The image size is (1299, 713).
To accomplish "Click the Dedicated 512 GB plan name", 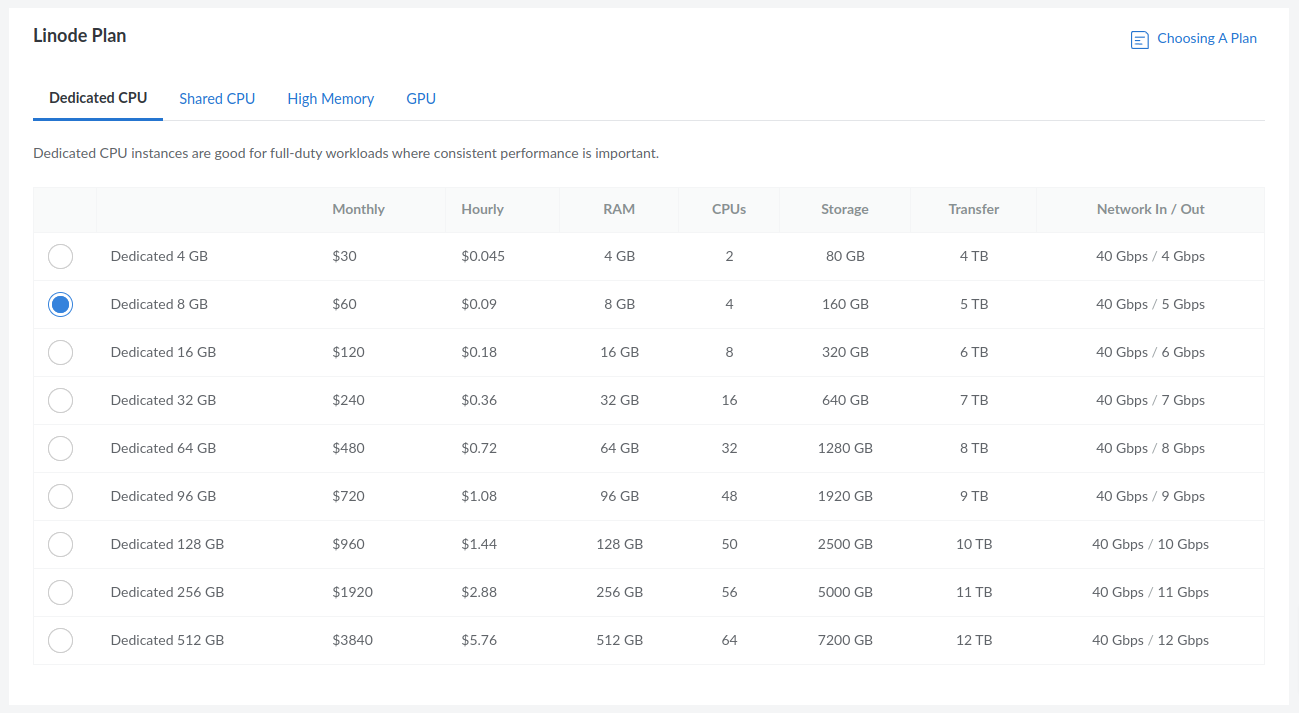I will click(167, 640).
